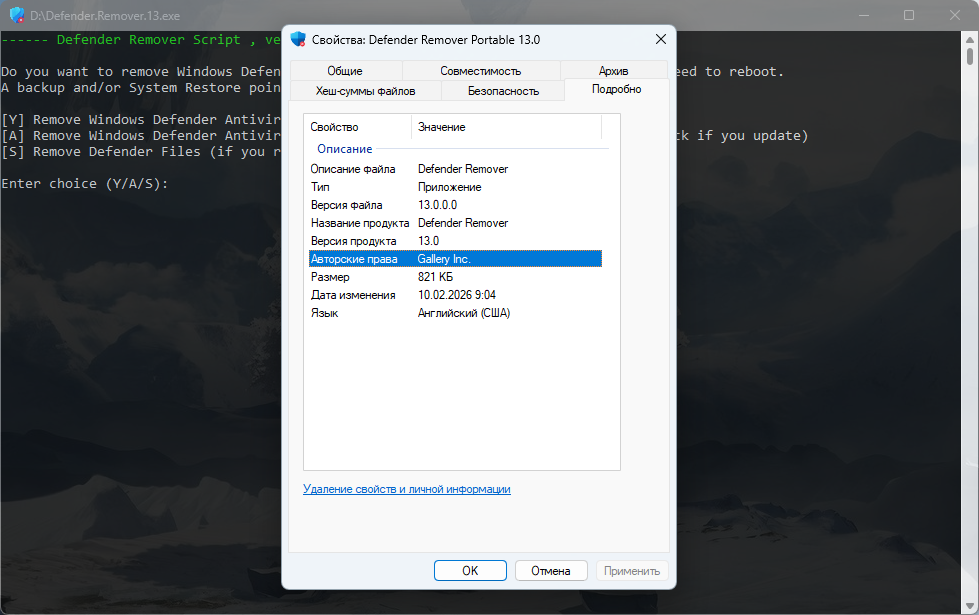Close the Defender.Remover.13.exe console window
Screen dimensions: 979x615
click(x=955, y=15)
